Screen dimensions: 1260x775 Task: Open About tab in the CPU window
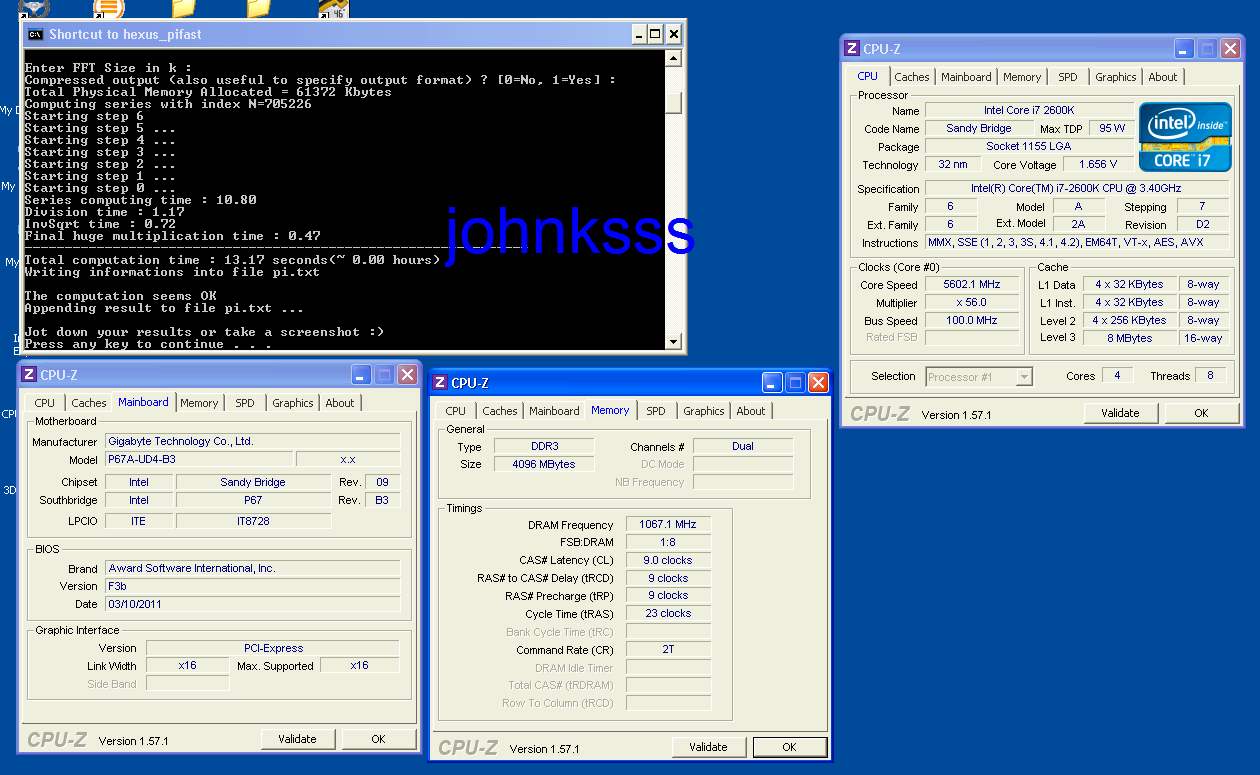tap(1163, 77)
